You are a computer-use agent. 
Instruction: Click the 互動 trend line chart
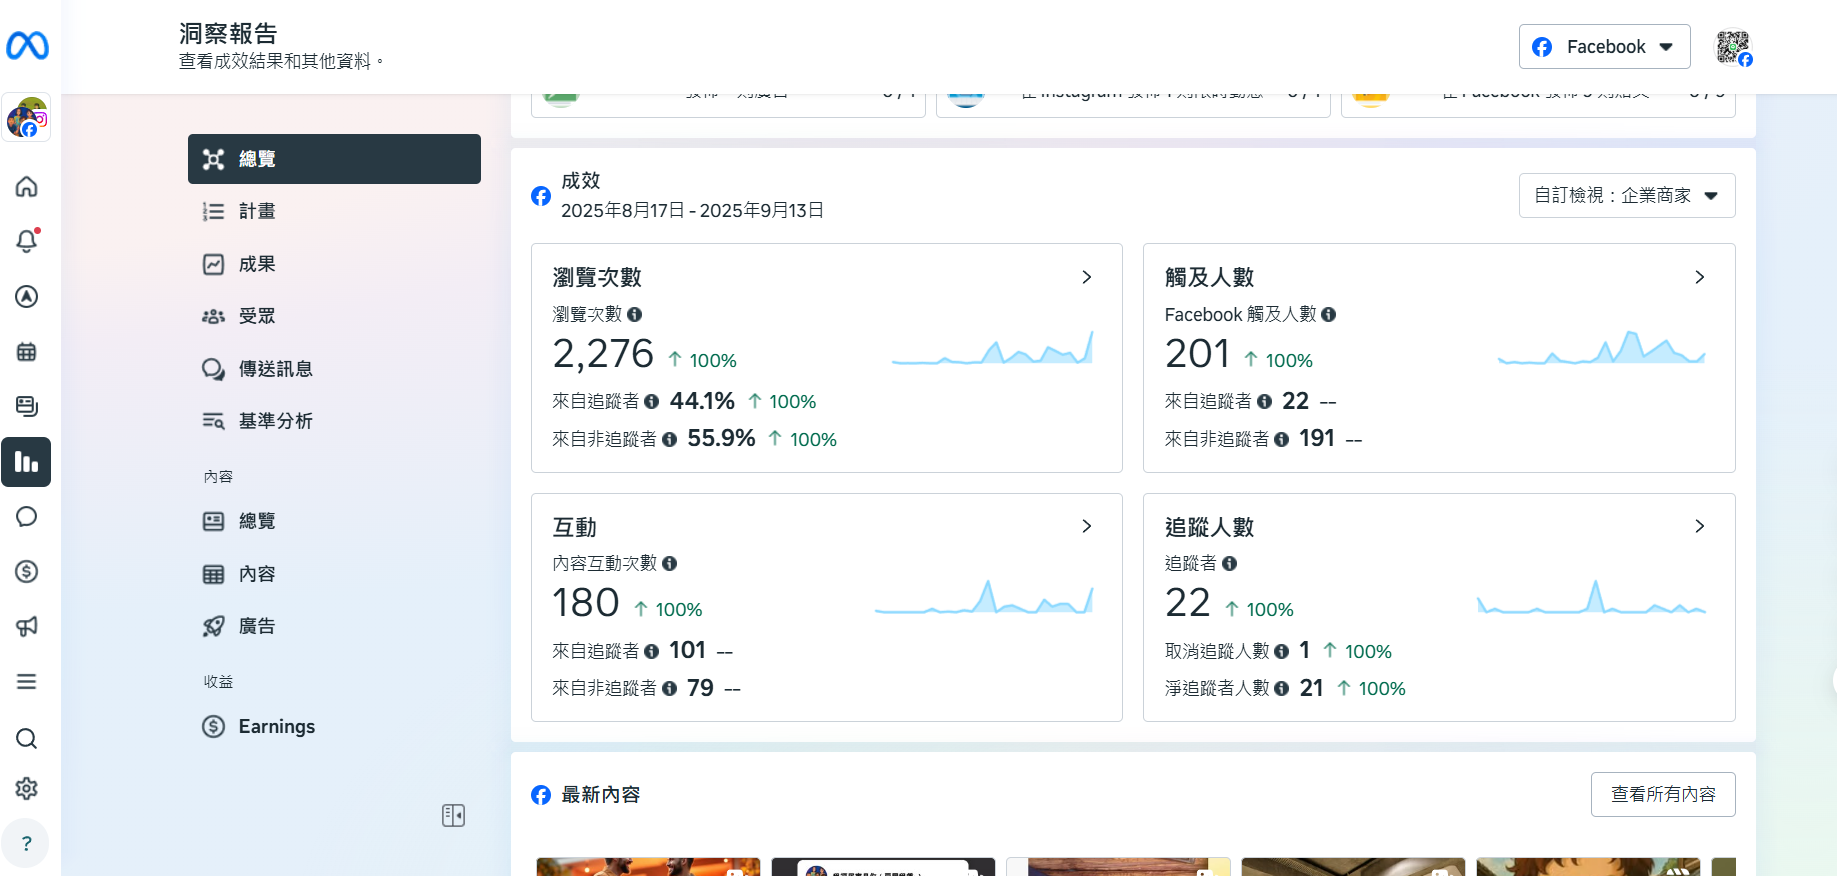tap(984, 599)
